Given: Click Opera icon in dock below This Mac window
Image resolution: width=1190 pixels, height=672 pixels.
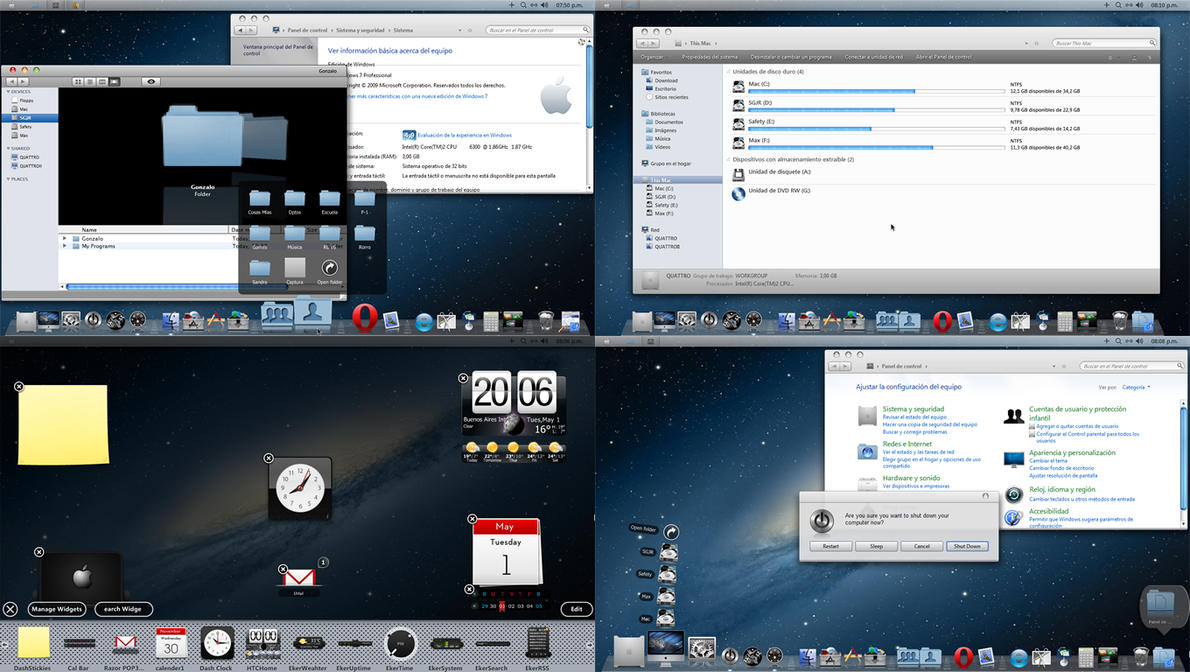Looking at the screenshot, I should [x=942, y=320].
